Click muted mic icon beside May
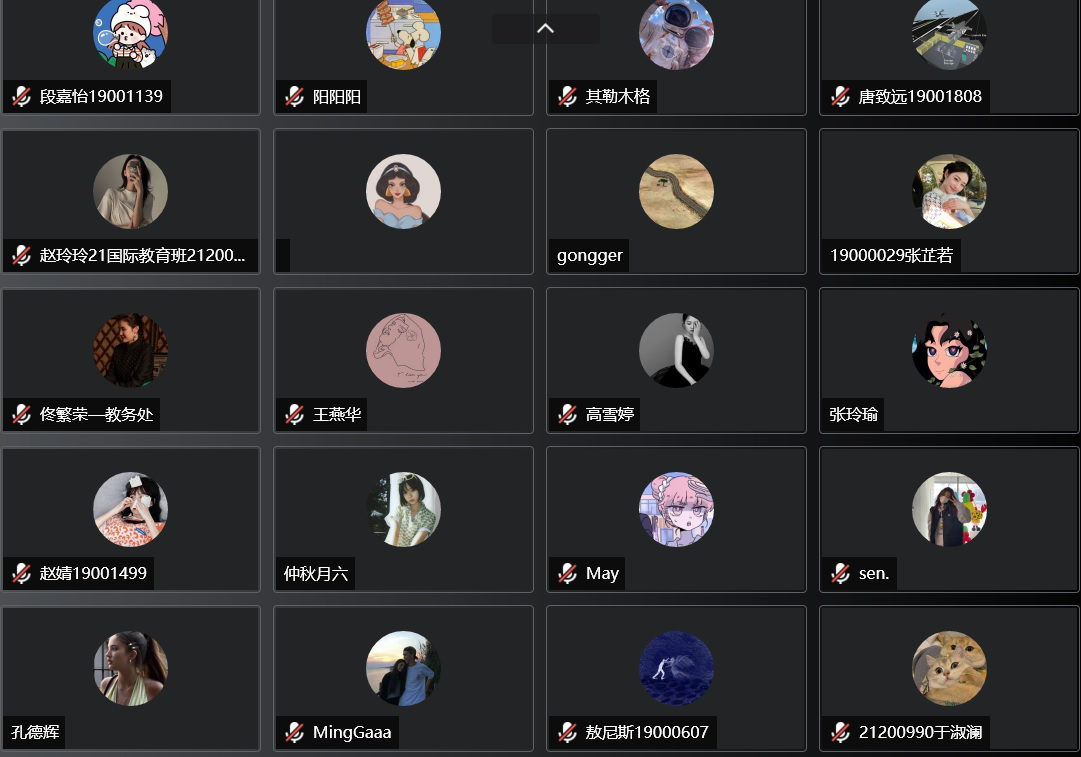 click(567, 574)
